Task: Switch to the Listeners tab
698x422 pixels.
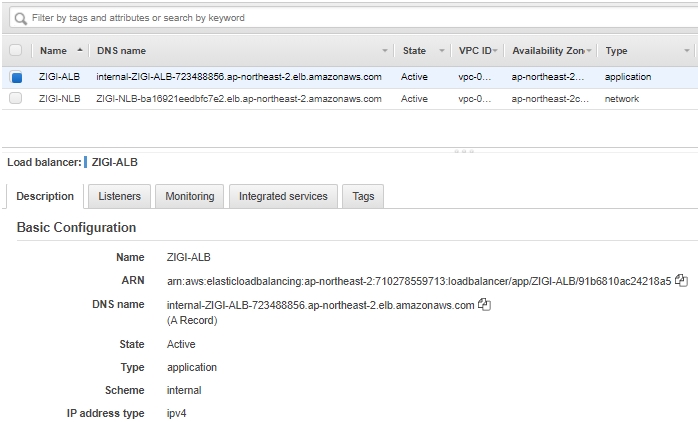Action: coord(119,196)
